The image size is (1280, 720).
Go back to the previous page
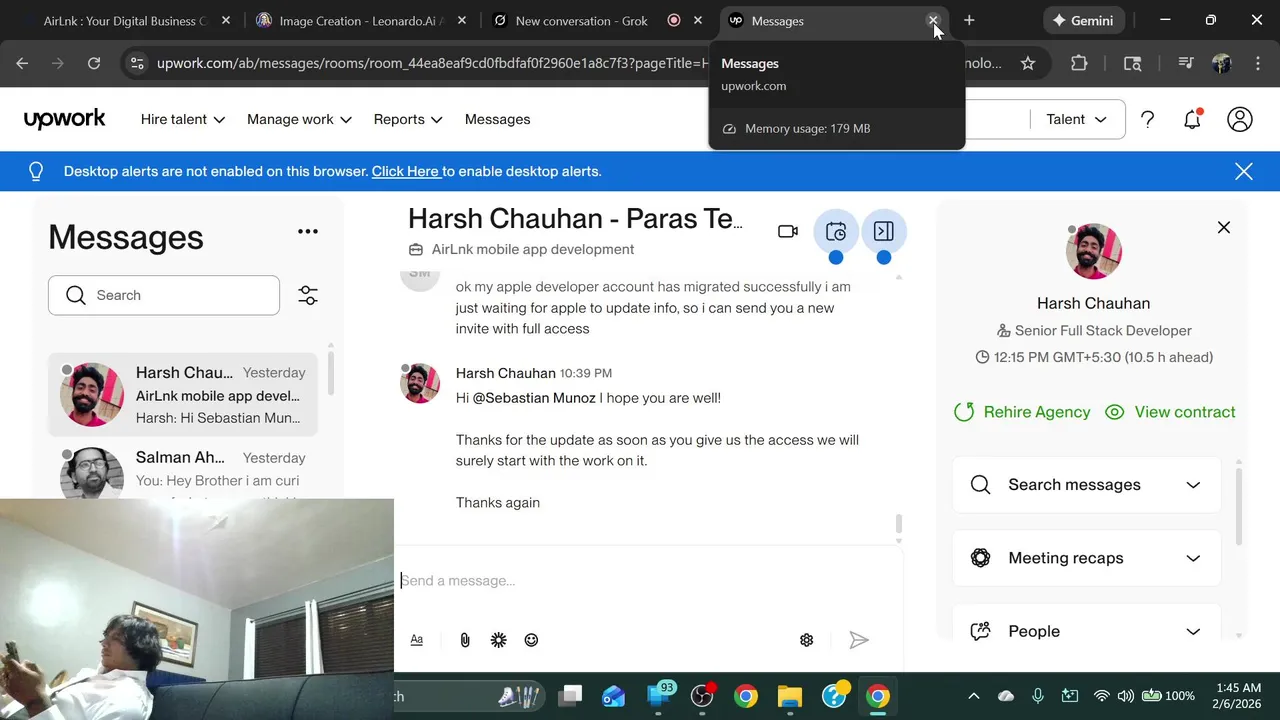pos(22,63)
